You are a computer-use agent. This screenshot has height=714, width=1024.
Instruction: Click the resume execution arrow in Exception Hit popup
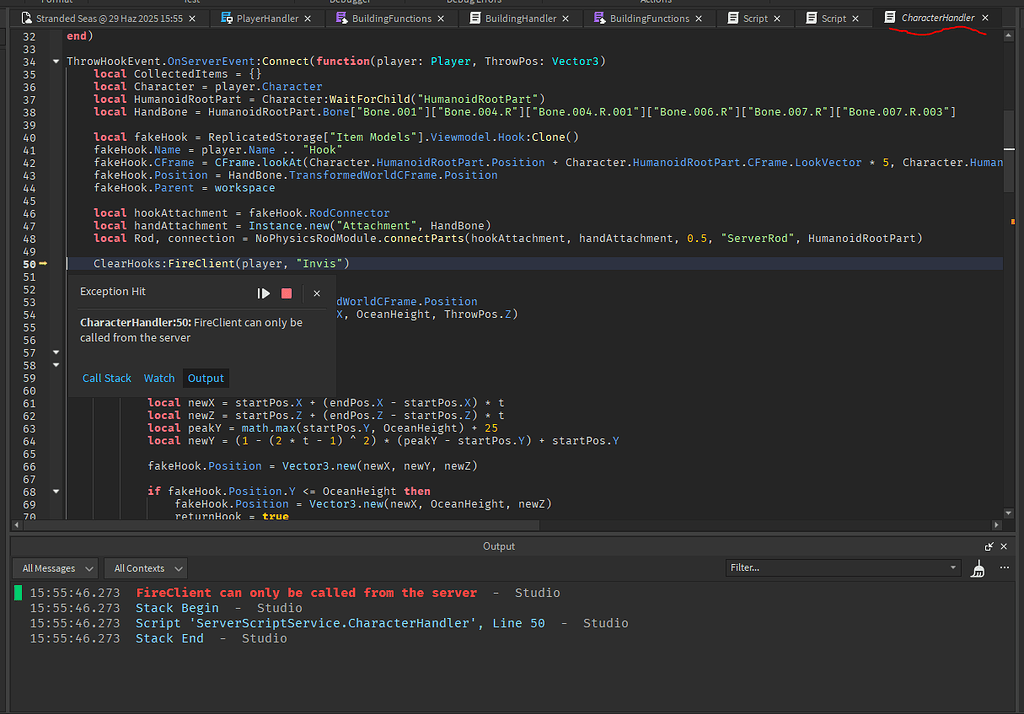[x=264, y=293]
